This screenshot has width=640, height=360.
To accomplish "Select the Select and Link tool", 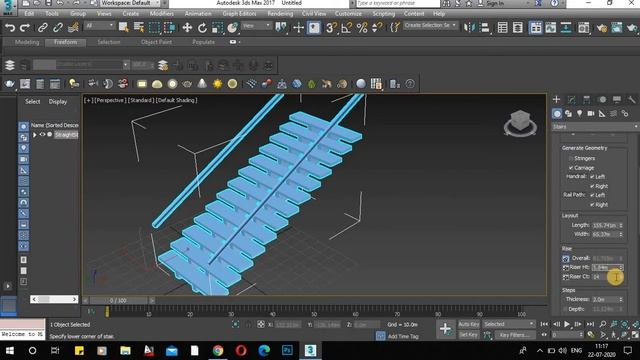I will [x=43, y=28].
